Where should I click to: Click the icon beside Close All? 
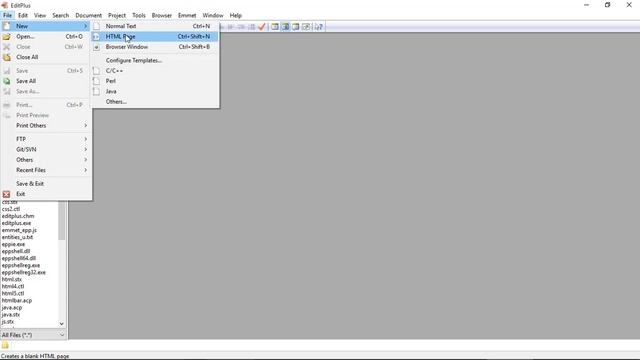point(7,57)
